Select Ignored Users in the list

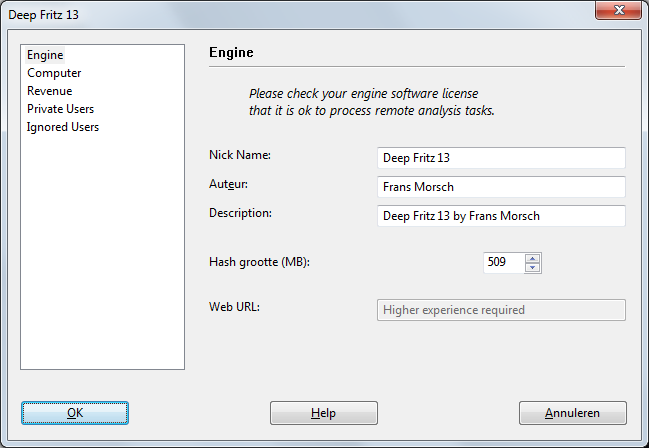point(62,127)
